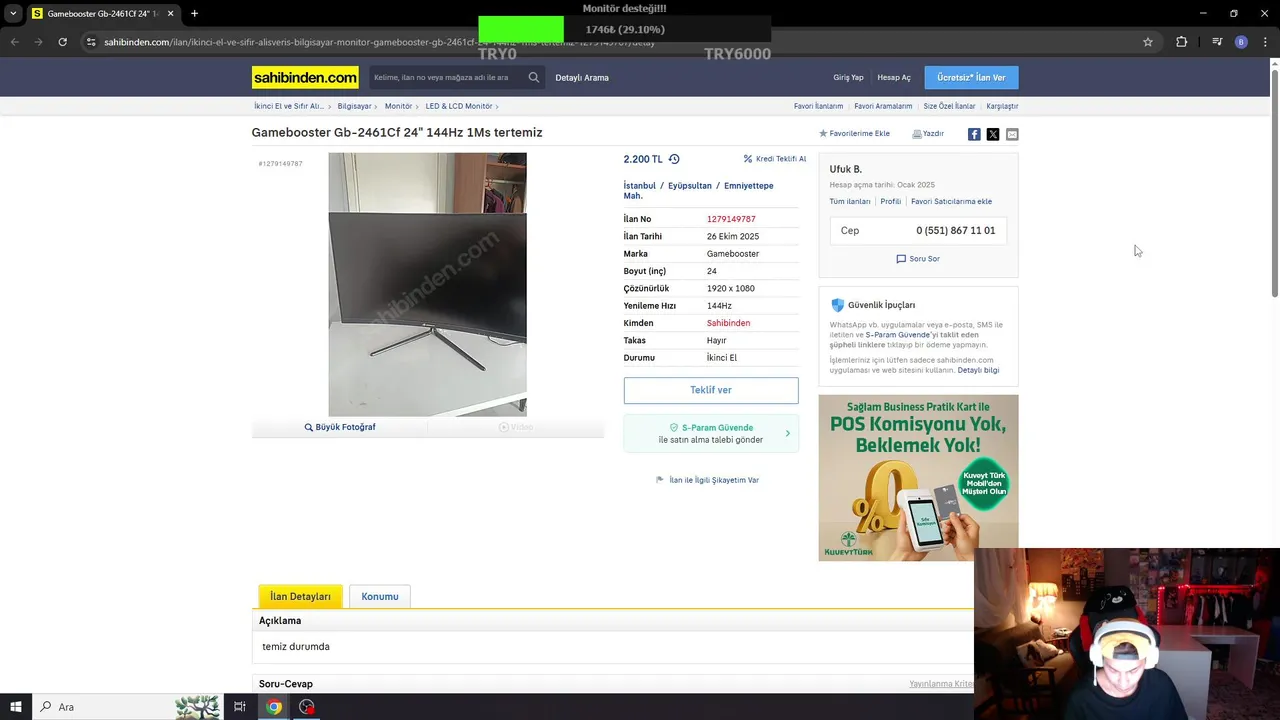The height and width of the screenshot is (720, 1280).
Task: Open Detaylı Arama advanced search
Action: 582,77
